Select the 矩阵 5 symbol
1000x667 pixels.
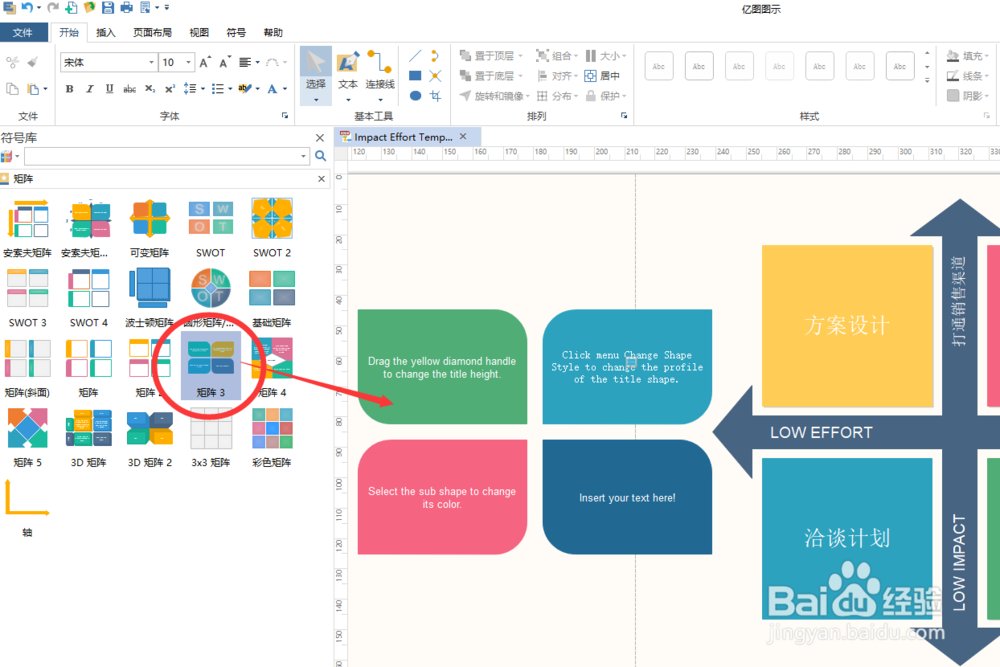click(x=27, y=437)
